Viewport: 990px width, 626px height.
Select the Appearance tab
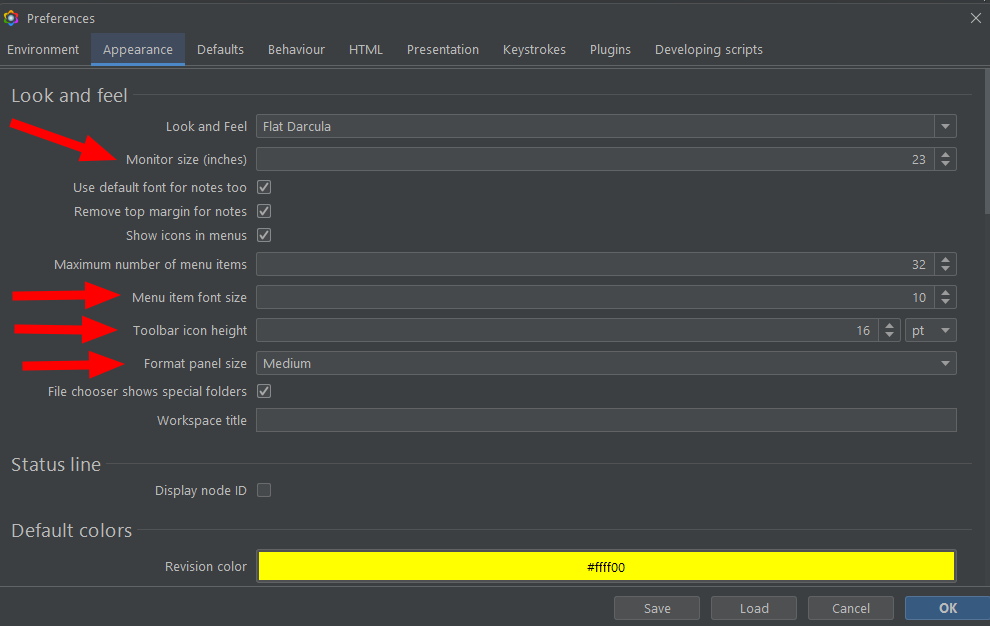[x=138, y=49]
